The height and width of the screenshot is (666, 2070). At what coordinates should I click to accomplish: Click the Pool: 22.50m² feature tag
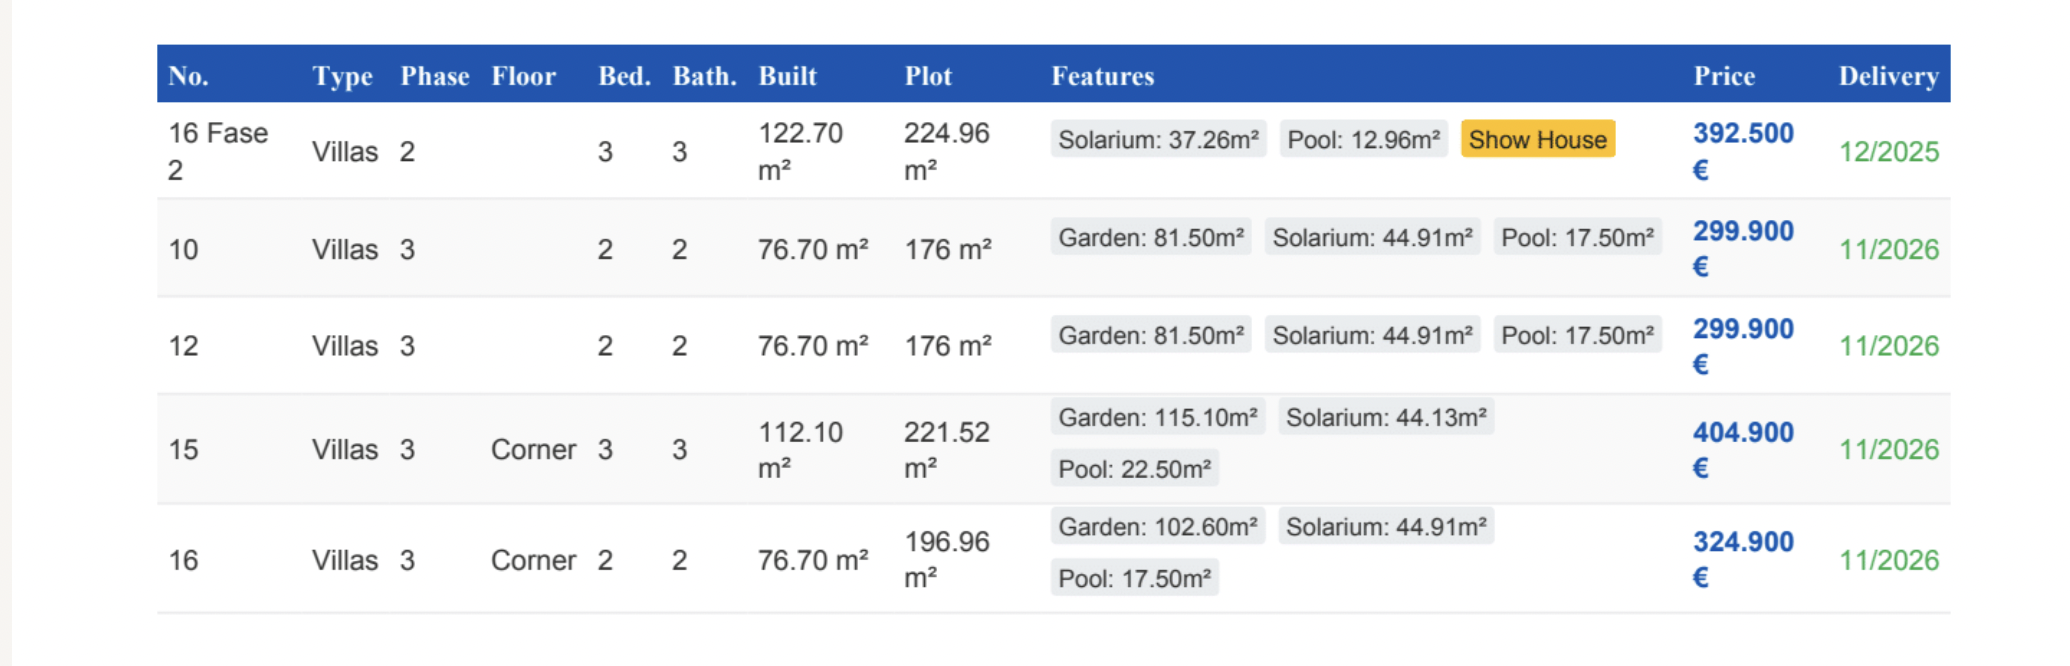(x=1134, y=469)
